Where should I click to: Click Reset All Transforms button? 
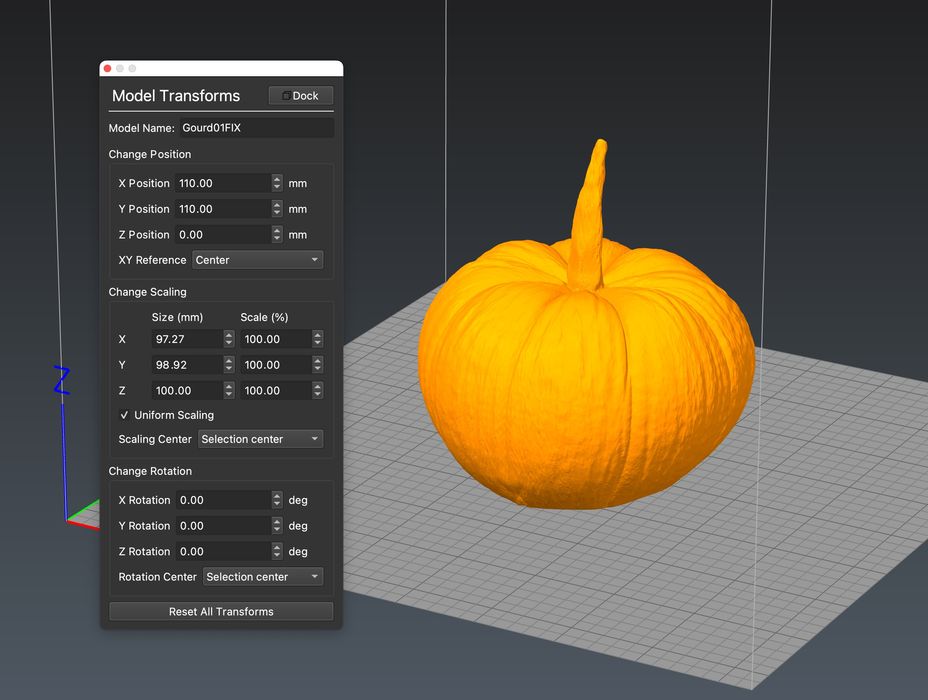(x=221, y=611)
